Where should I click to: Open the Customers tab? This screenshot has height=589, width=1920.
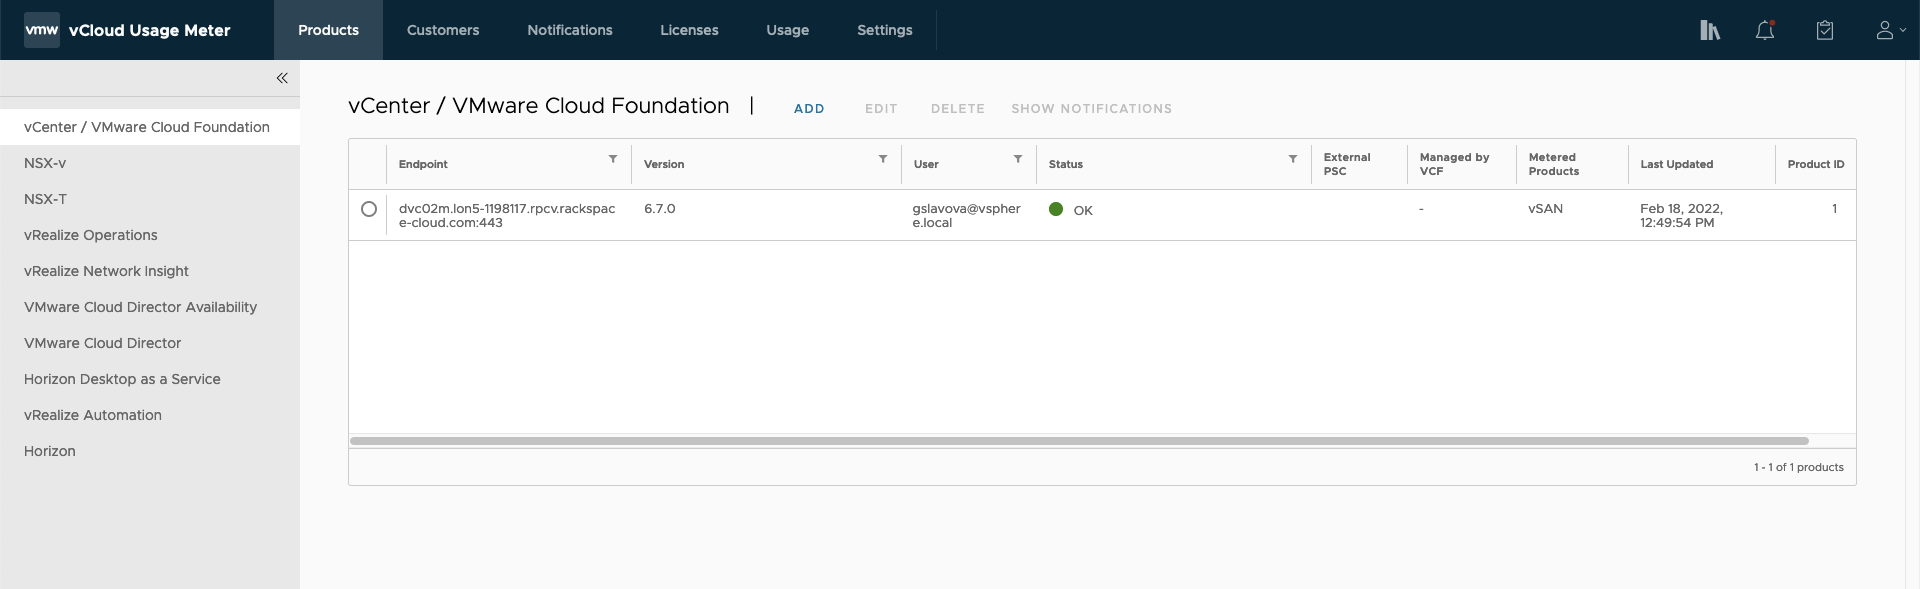(443, 30)
